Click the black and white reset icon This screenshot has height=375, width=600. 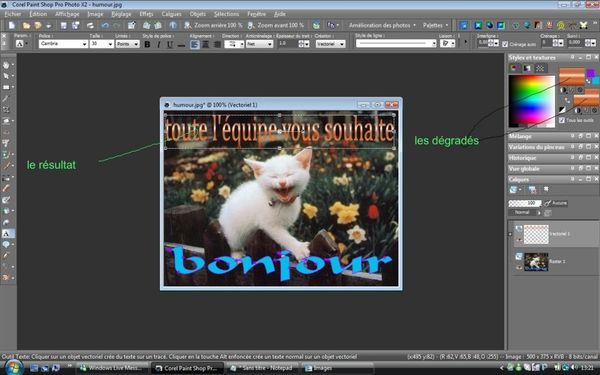point(562,110)
